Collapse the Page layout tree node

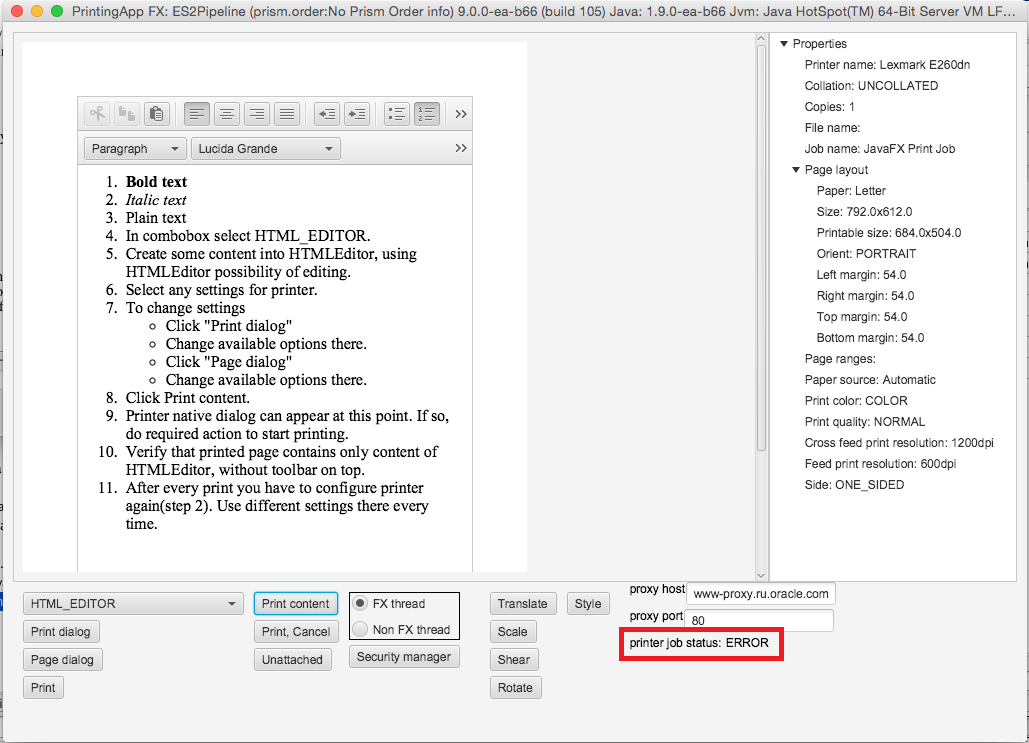coord(796,170)
